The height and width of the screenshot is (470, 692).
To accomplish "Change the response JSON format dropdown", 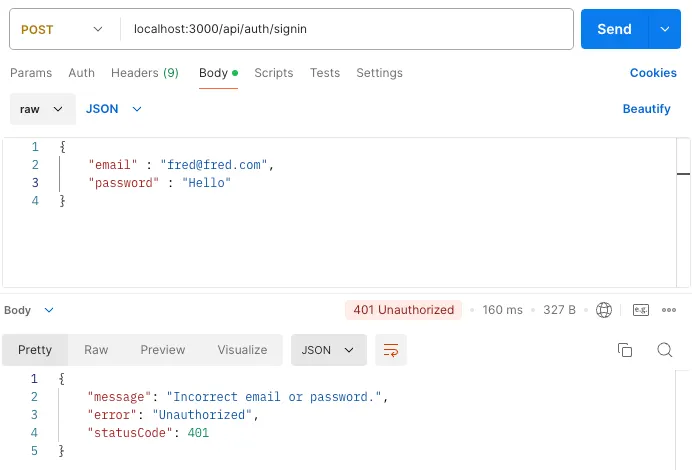I will tap(328, 350).
